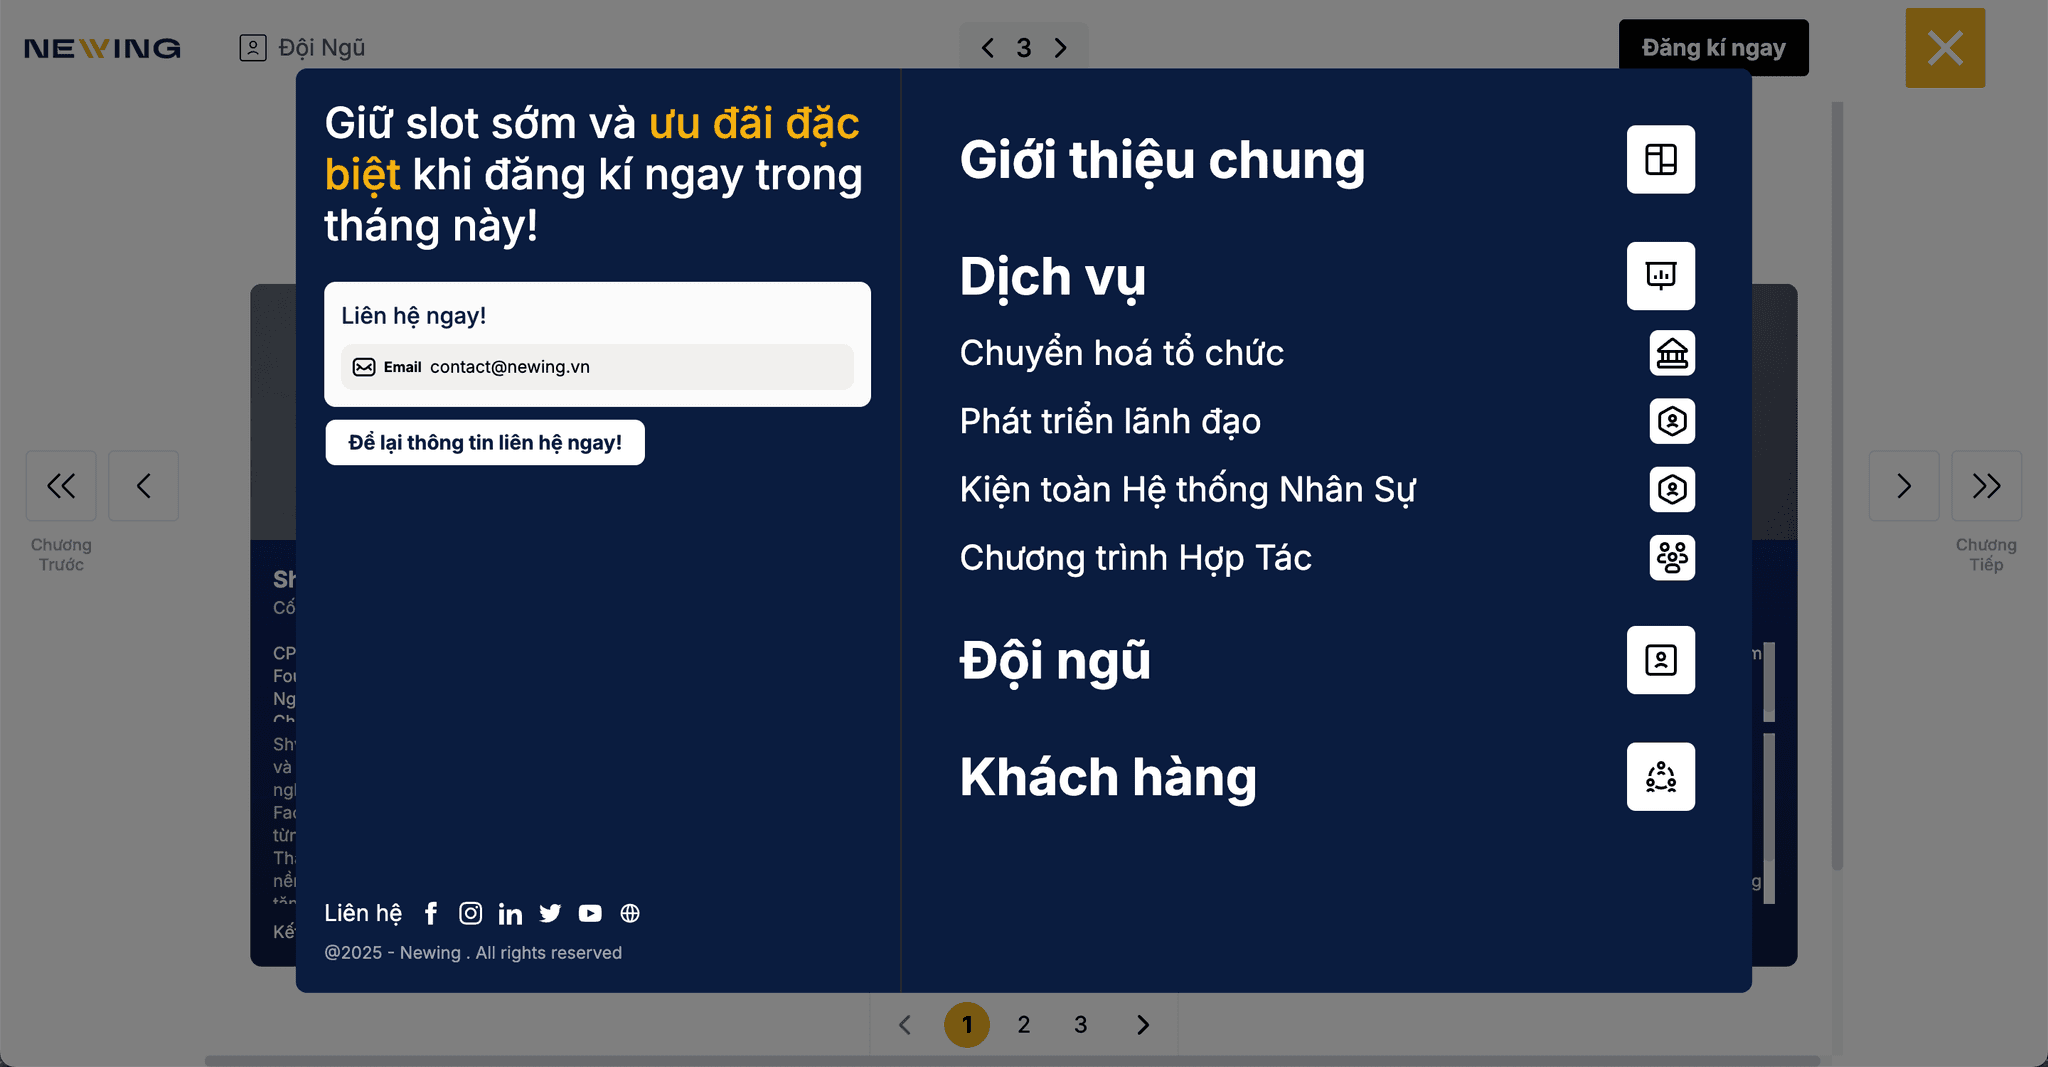This screenshot has width=2048, height=1067.
Task: Open the Instagram social icon
Action: click(x=470, y=913)
